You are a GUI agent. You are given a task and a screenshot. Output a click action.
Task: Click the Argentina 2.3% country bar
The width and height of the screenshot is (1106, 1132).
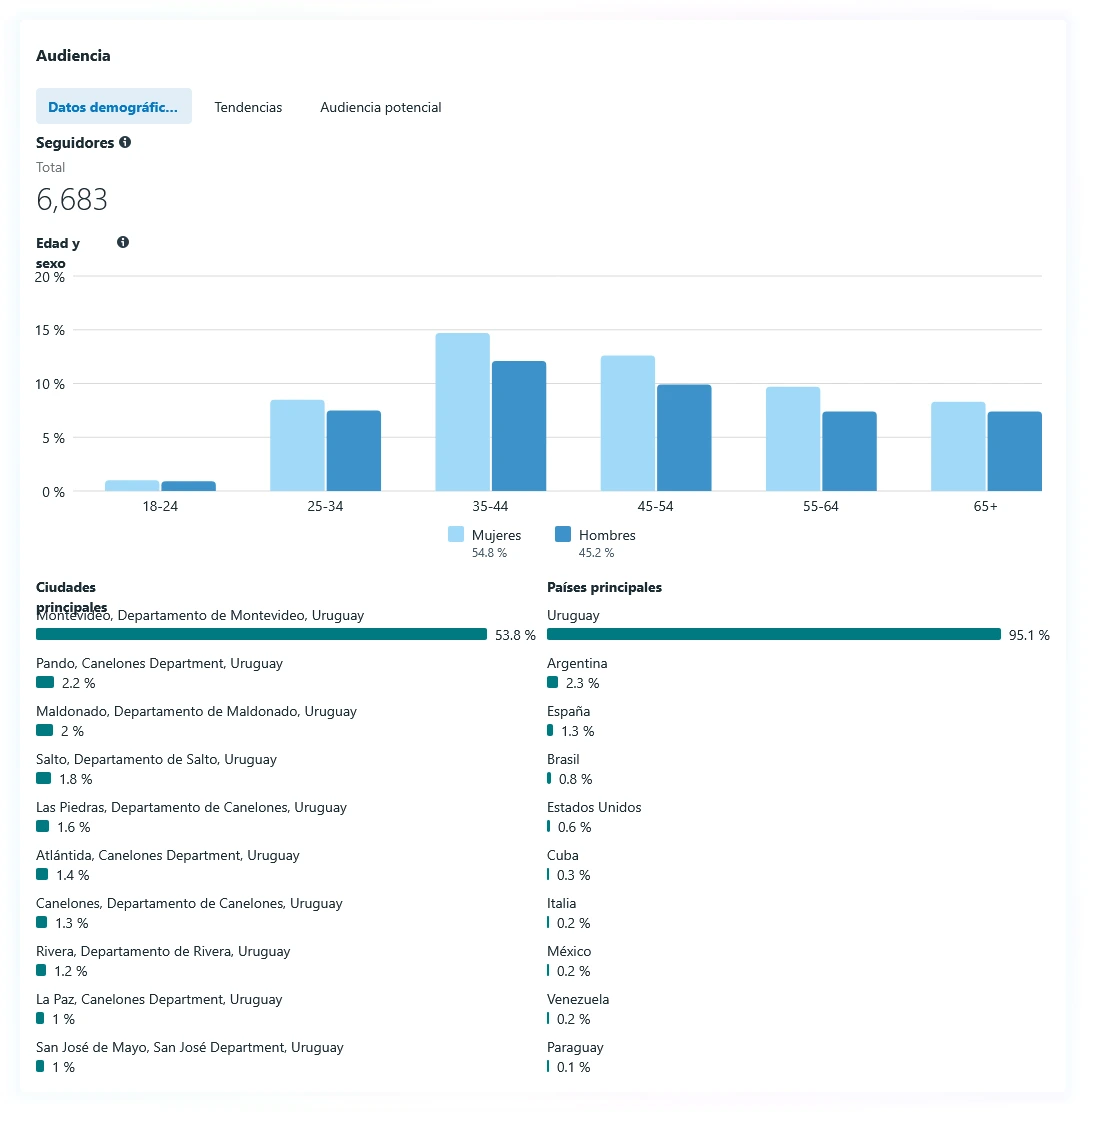click(x=553, y=683)
